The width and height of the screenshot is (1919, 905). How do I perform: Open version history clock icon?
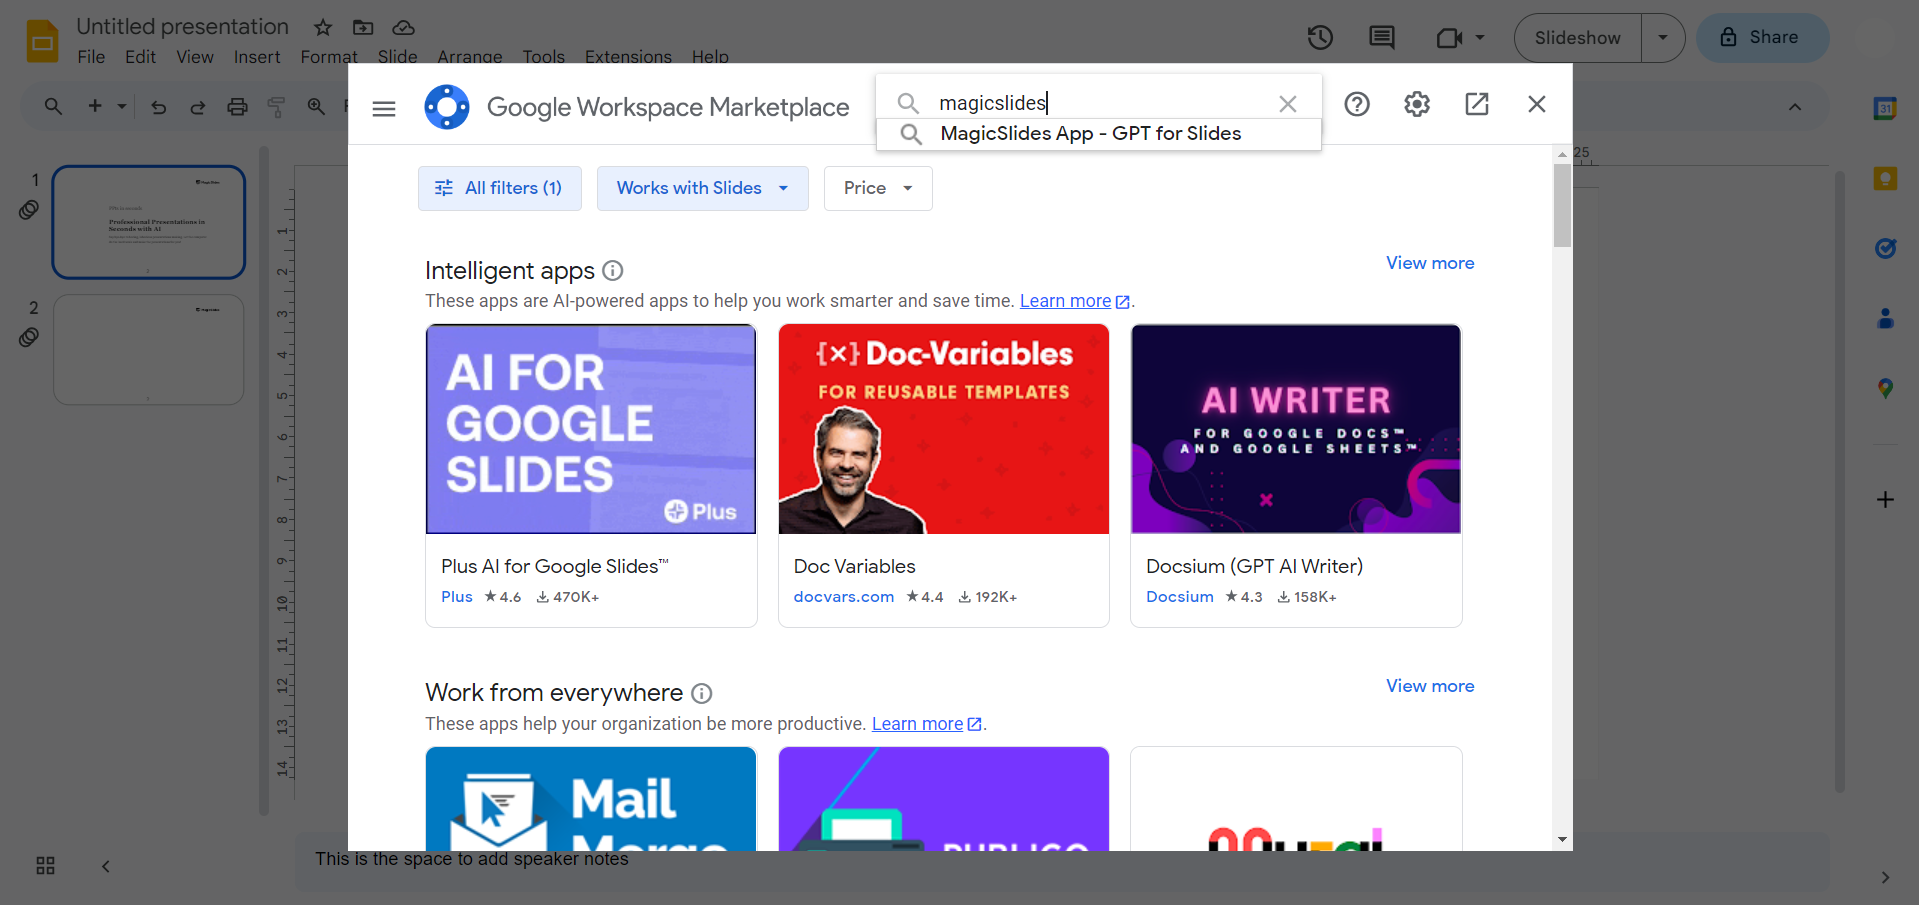click(x=1320, y=38)
